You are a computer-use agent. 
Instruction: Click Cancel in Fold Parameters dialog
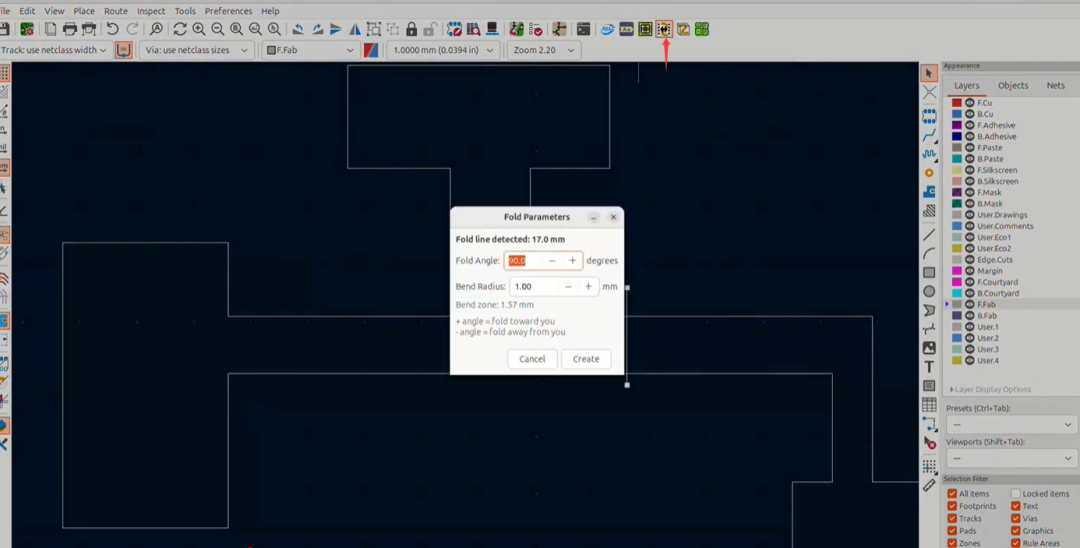point(532,359)
